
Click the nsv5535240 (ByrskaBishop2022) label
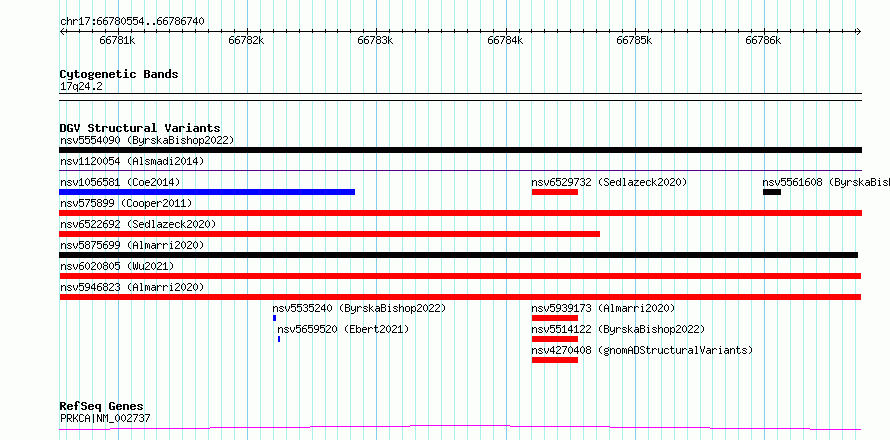point(359,308)
